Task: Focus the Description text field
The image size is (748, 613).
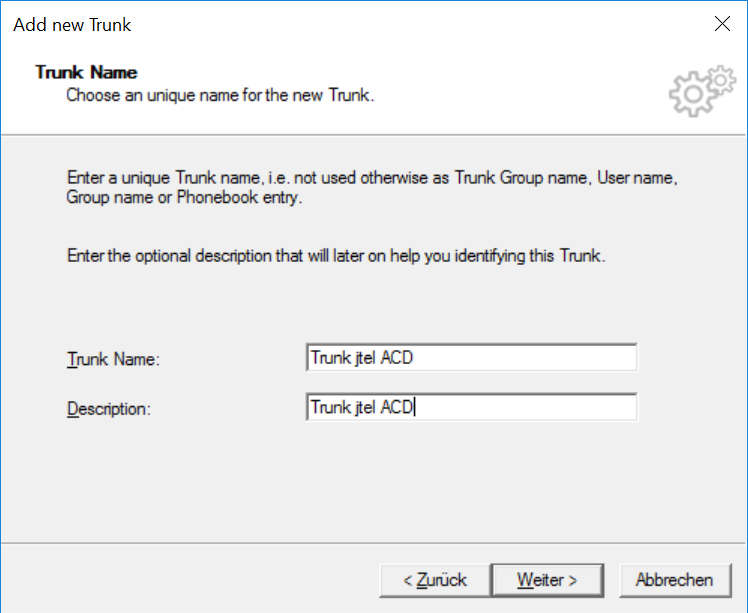Action: (471, 407)
